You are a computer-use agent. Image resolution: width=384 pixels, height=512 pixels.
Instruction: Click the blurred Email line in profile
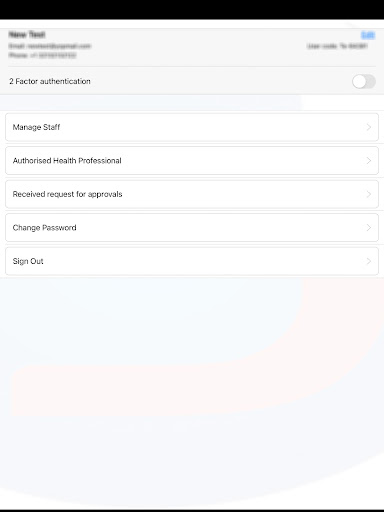point(50,46)
